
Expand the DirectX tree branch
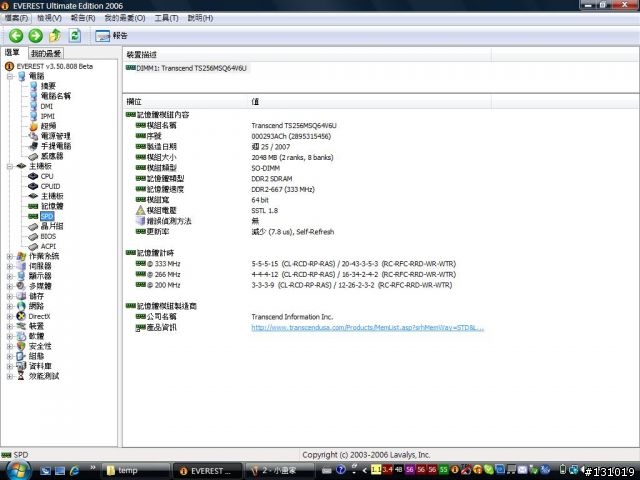click(x=10, y=316)
